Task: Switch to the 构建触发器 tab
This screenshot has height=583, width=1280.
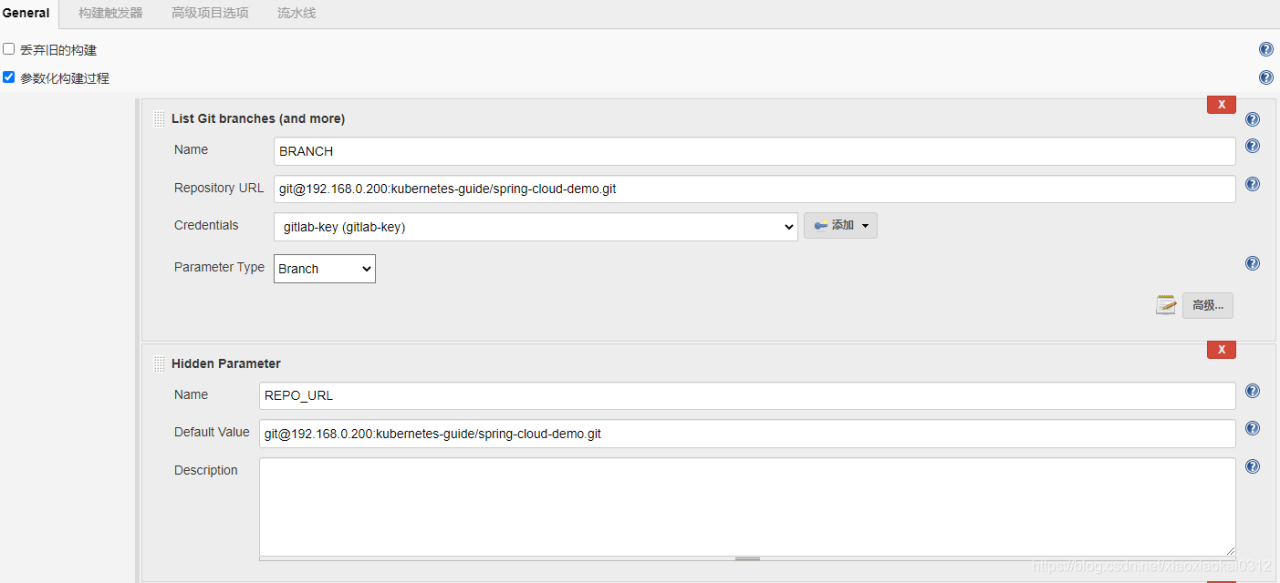Action: [110, 13]
